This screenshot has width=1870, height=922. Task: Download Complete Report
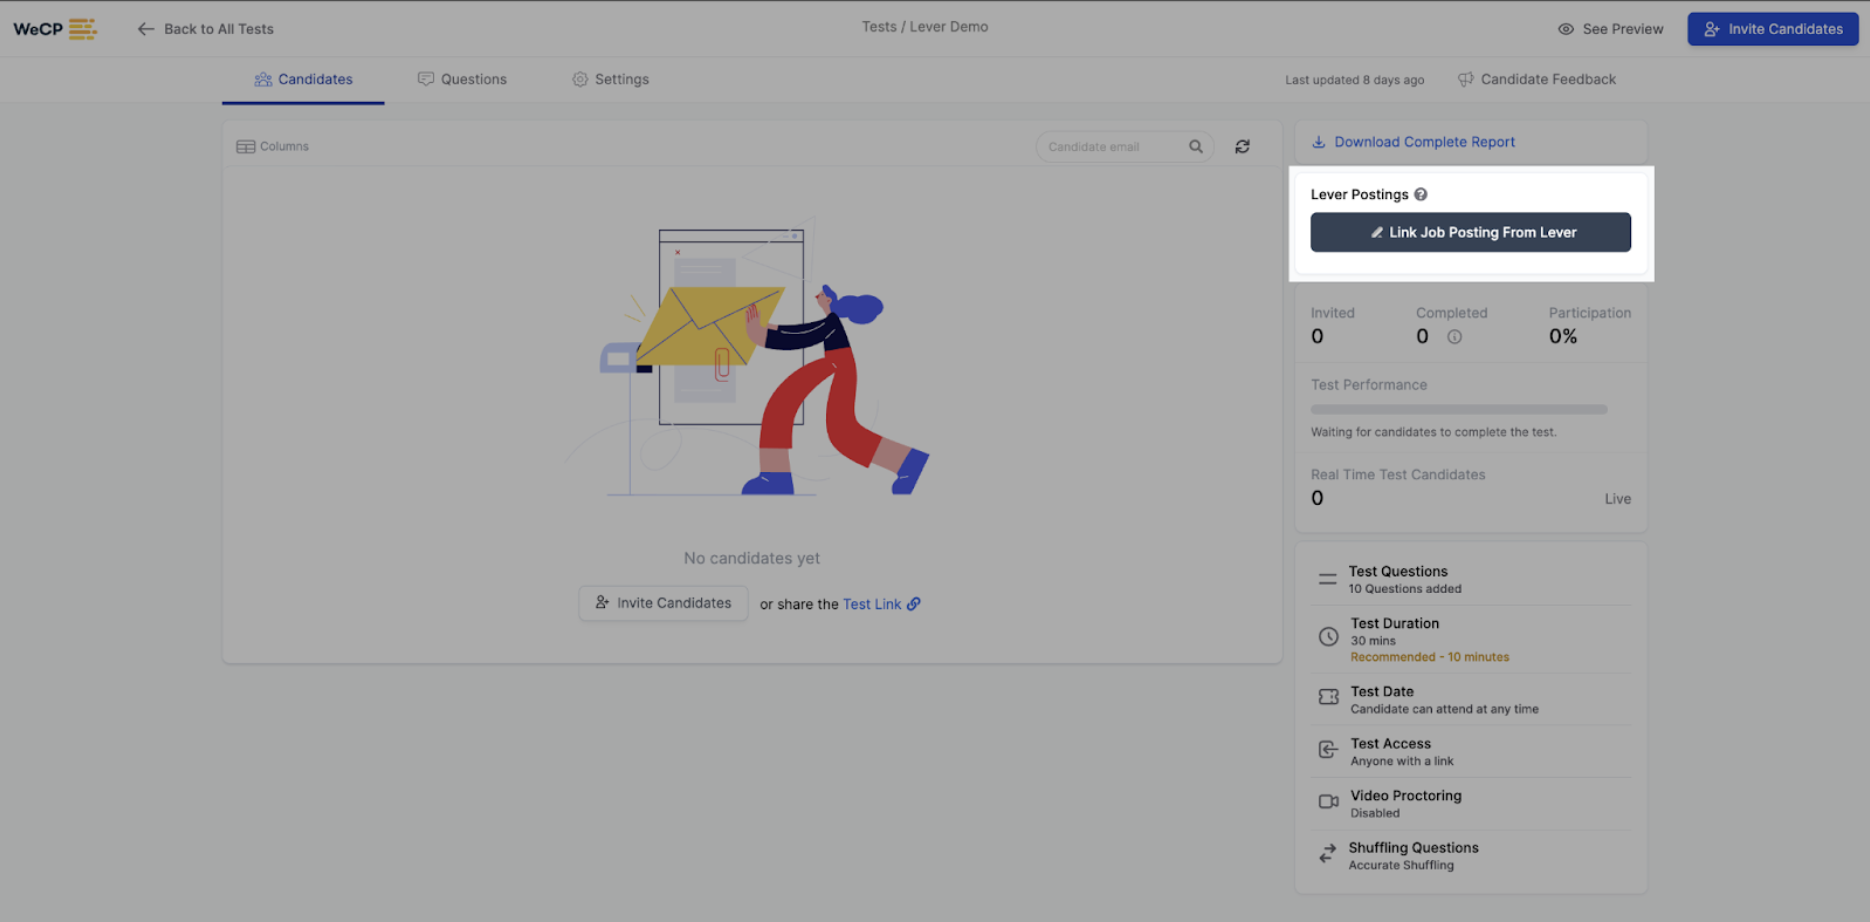[1413, 142]
